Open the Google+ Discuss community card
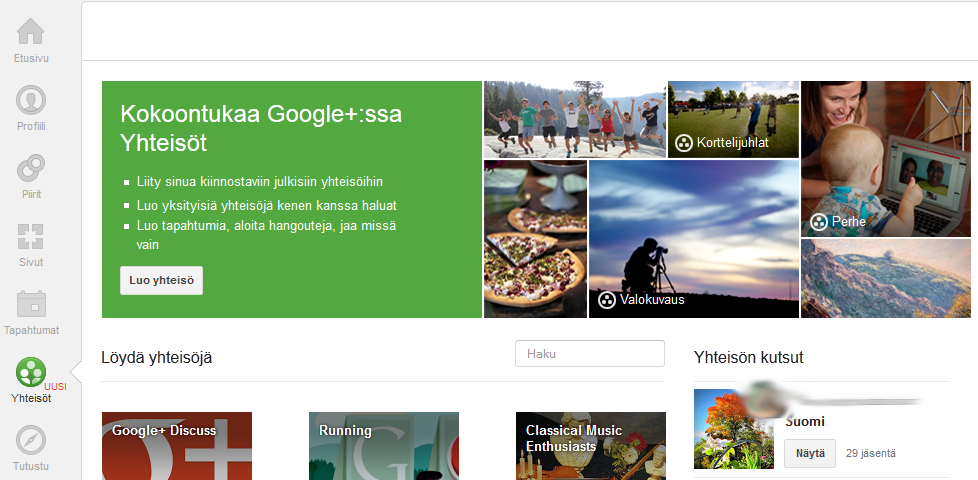 [x=177, y=446]
